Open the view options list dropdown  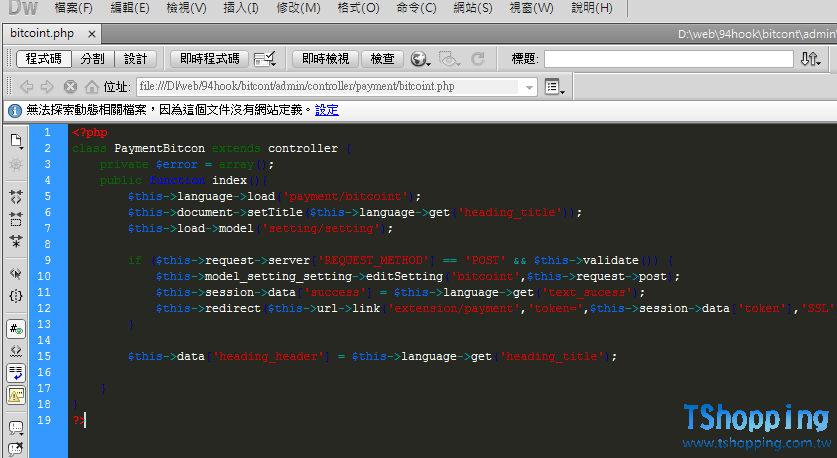coord(555,87)
